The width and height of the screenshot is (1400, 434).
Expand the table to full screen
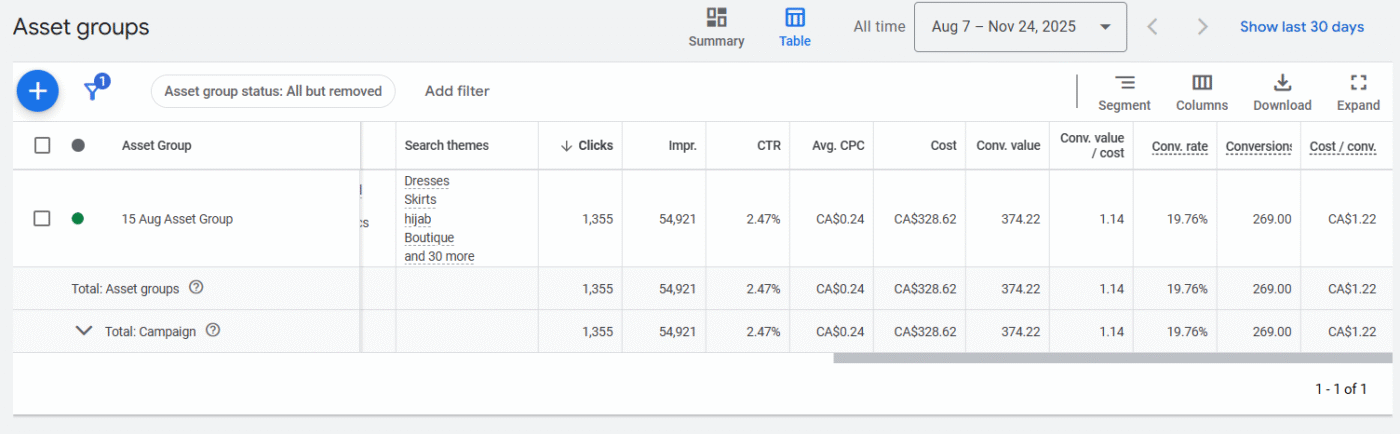click(x=1357, y=83)
